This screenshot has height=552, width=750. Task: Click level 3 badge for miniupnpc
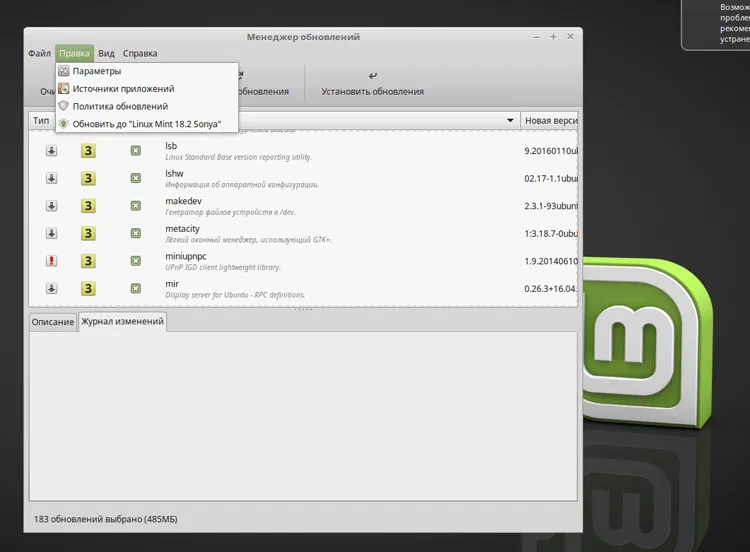(x=88, y=261)
